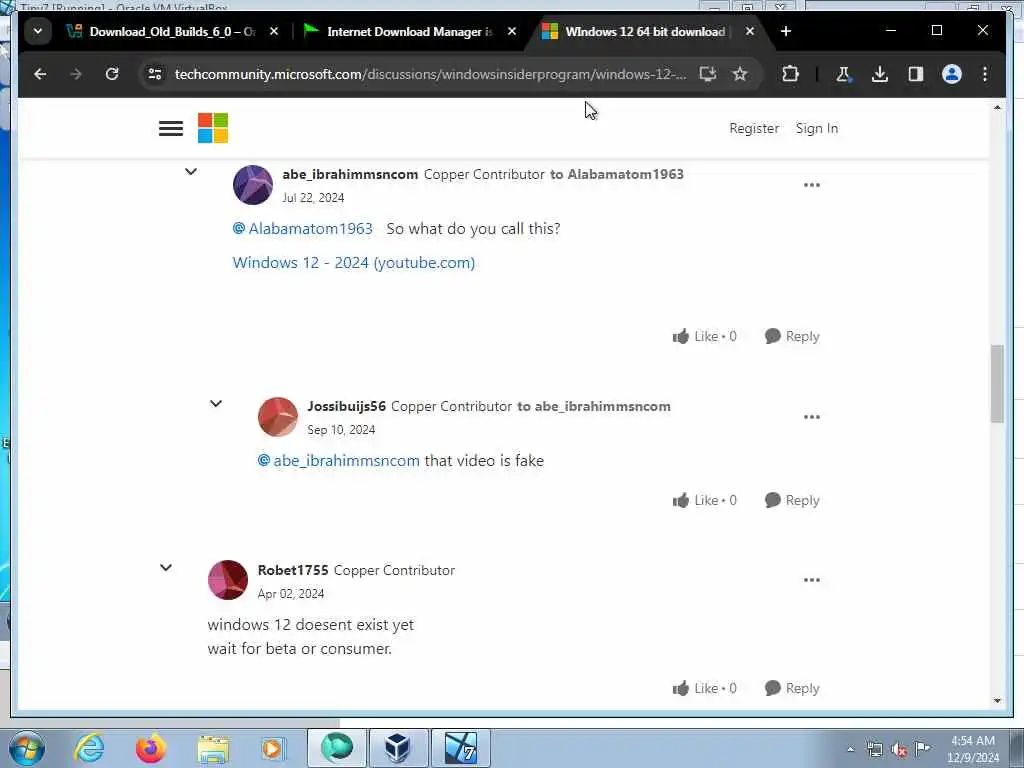Open Jossibuijs56 username profile
1024x768 pixels.
point(347,406)
